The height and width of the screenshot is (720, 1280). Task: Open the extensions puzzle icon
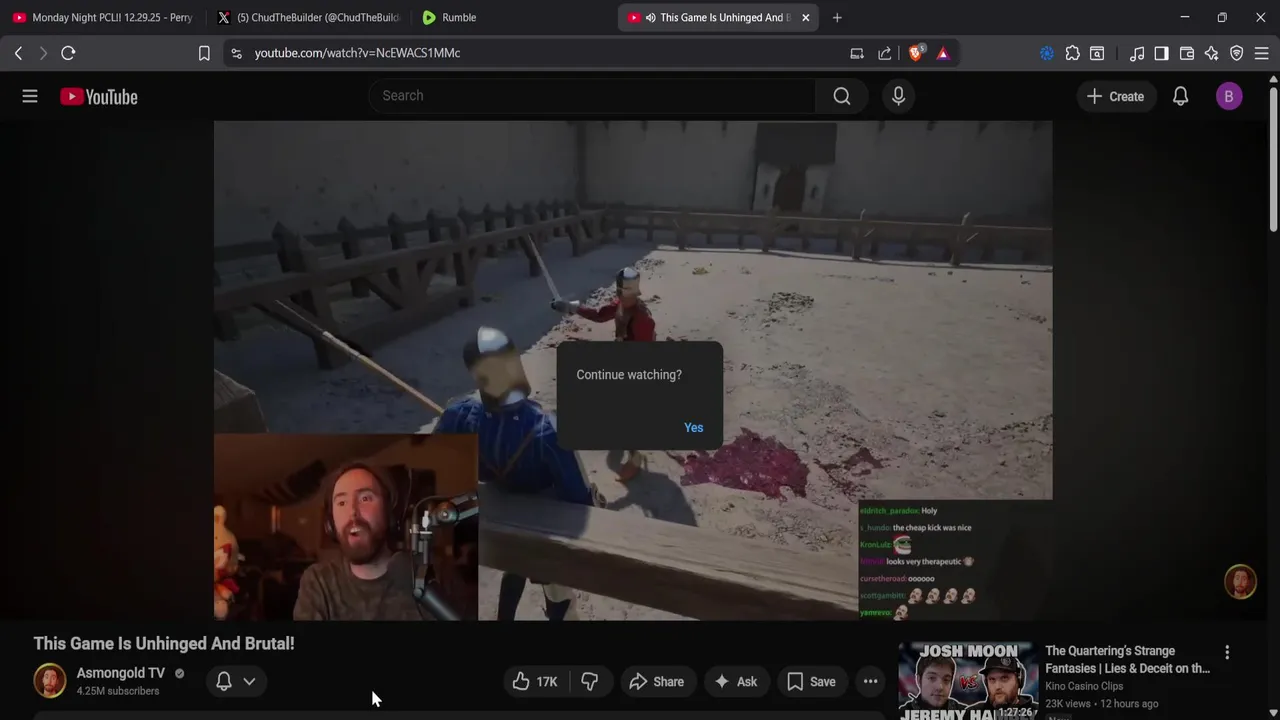pyautogui.click(x=1072, y=53)
